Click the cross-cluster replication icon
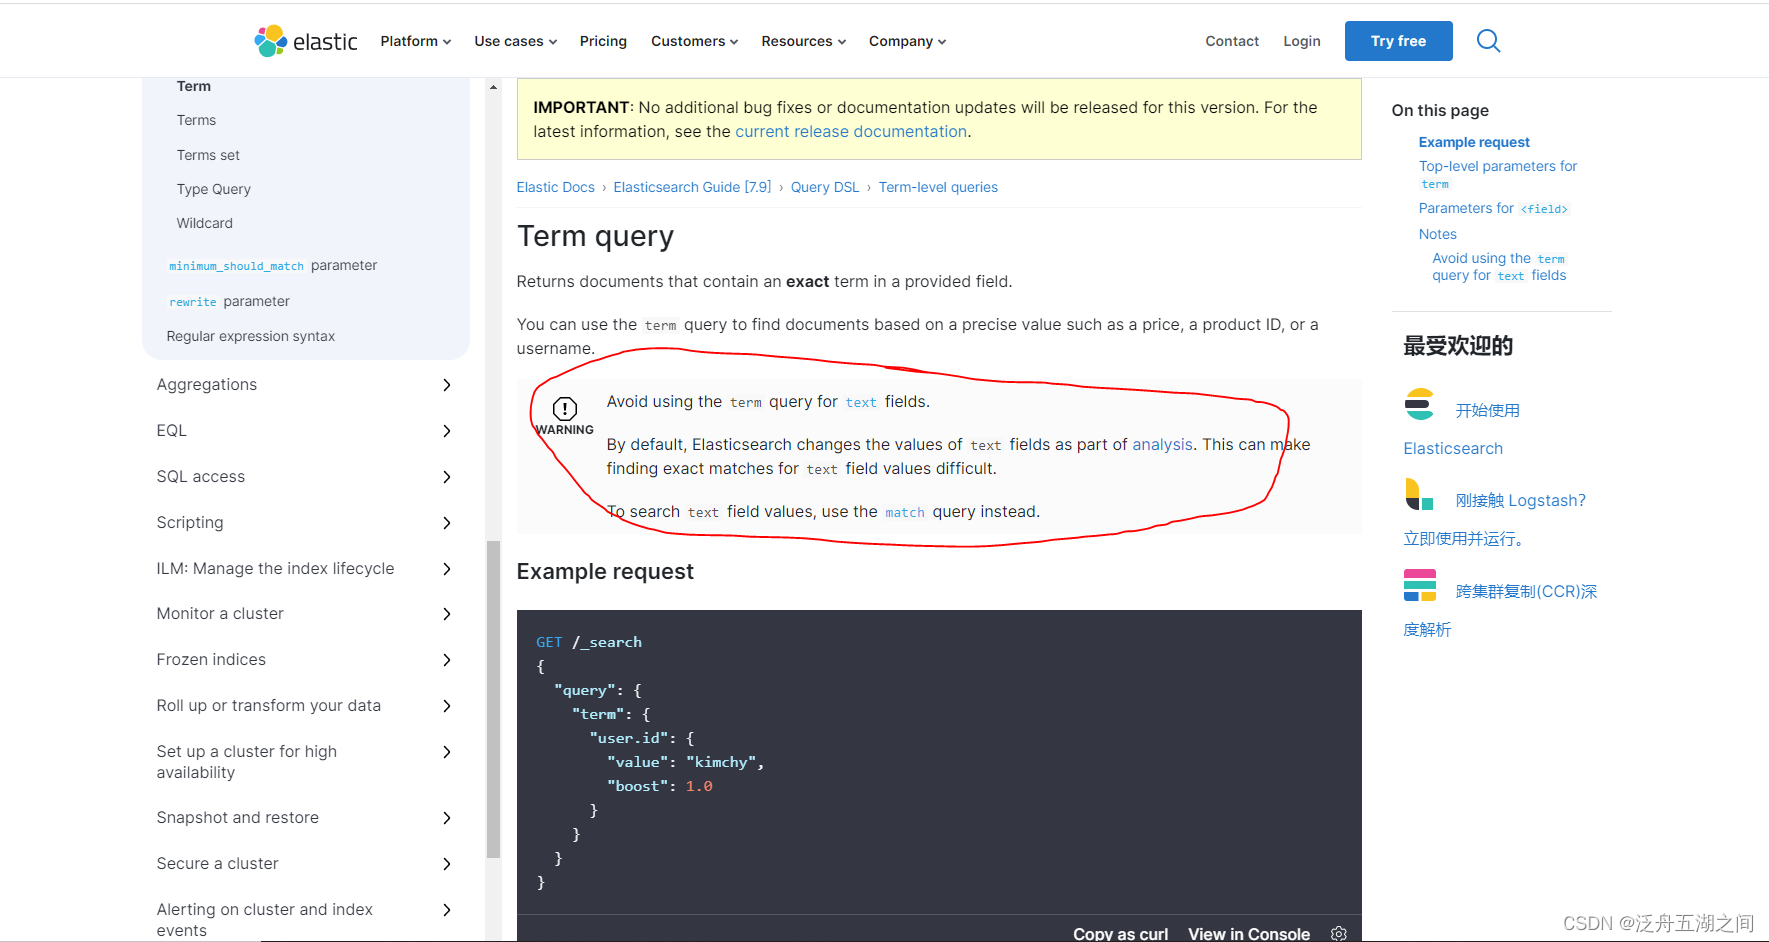Viewport: 1769px width, 942px height. [x=1419, y=585]
